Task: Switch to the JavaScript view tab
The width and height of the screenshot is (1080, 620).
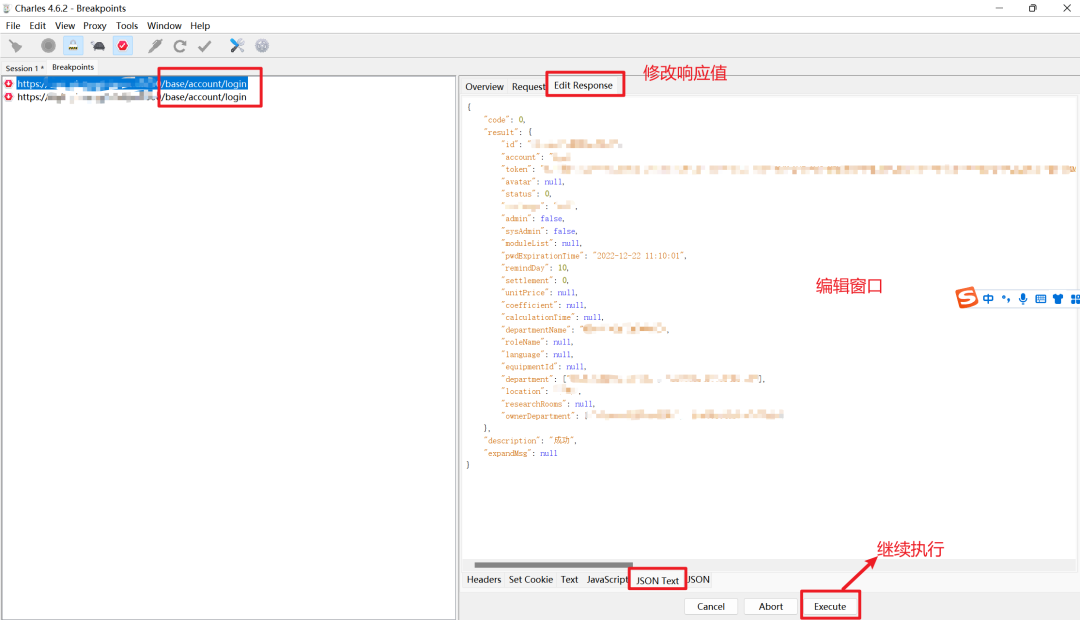Action: (607, 579)
